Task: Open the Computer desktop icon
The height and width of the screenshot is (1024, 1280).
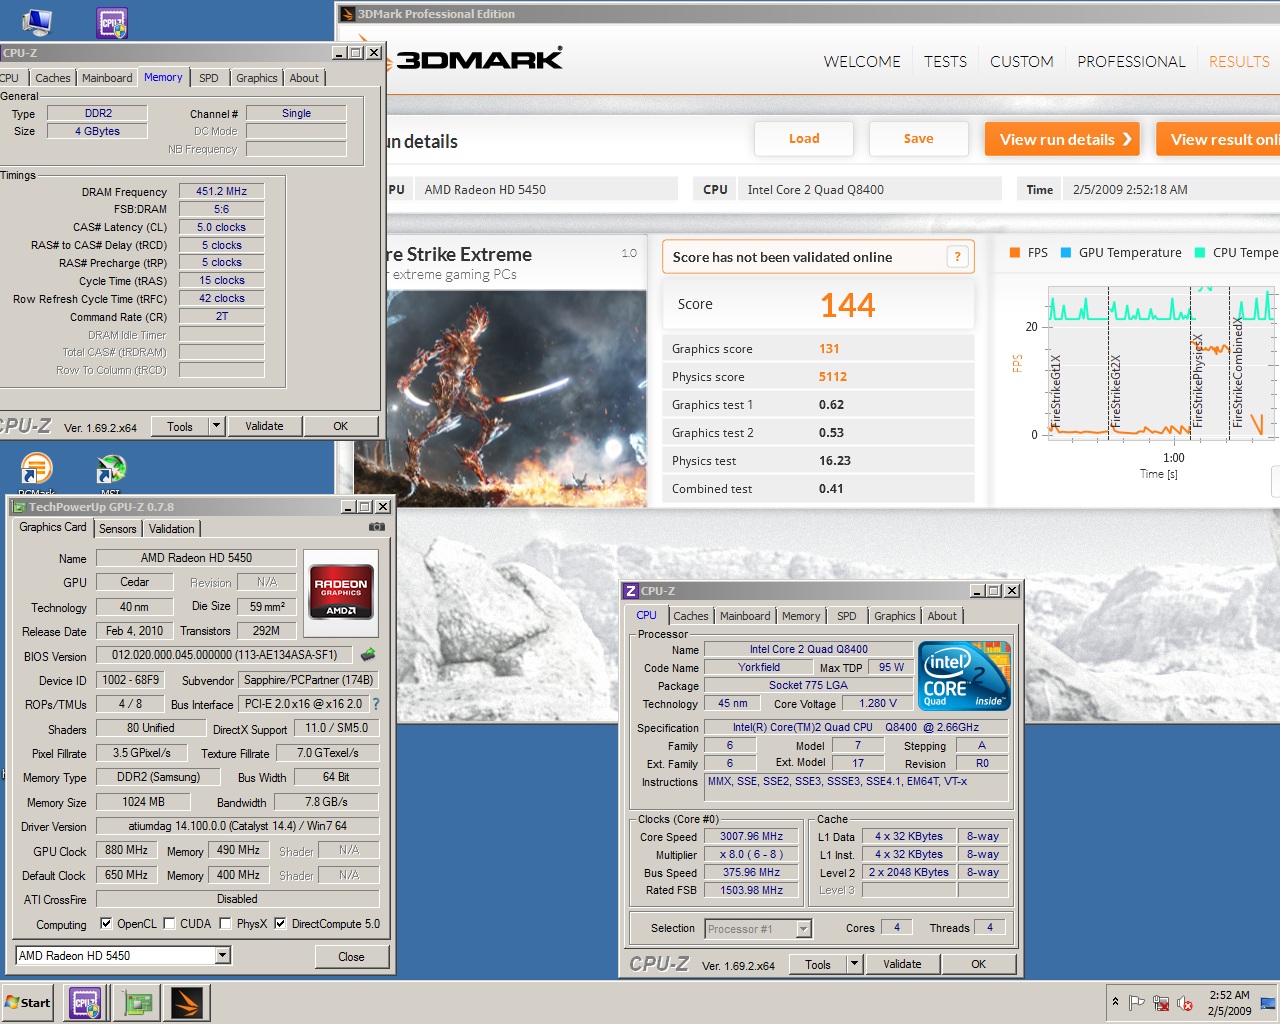Action: (36, 20)
